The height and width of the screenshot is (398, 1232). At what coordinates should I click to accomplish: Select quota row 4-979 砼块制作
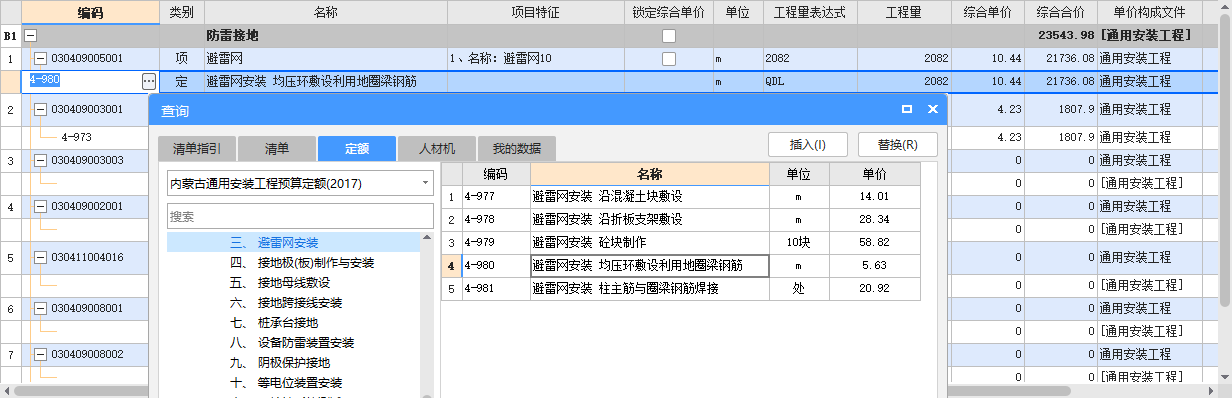pos(680,243)
